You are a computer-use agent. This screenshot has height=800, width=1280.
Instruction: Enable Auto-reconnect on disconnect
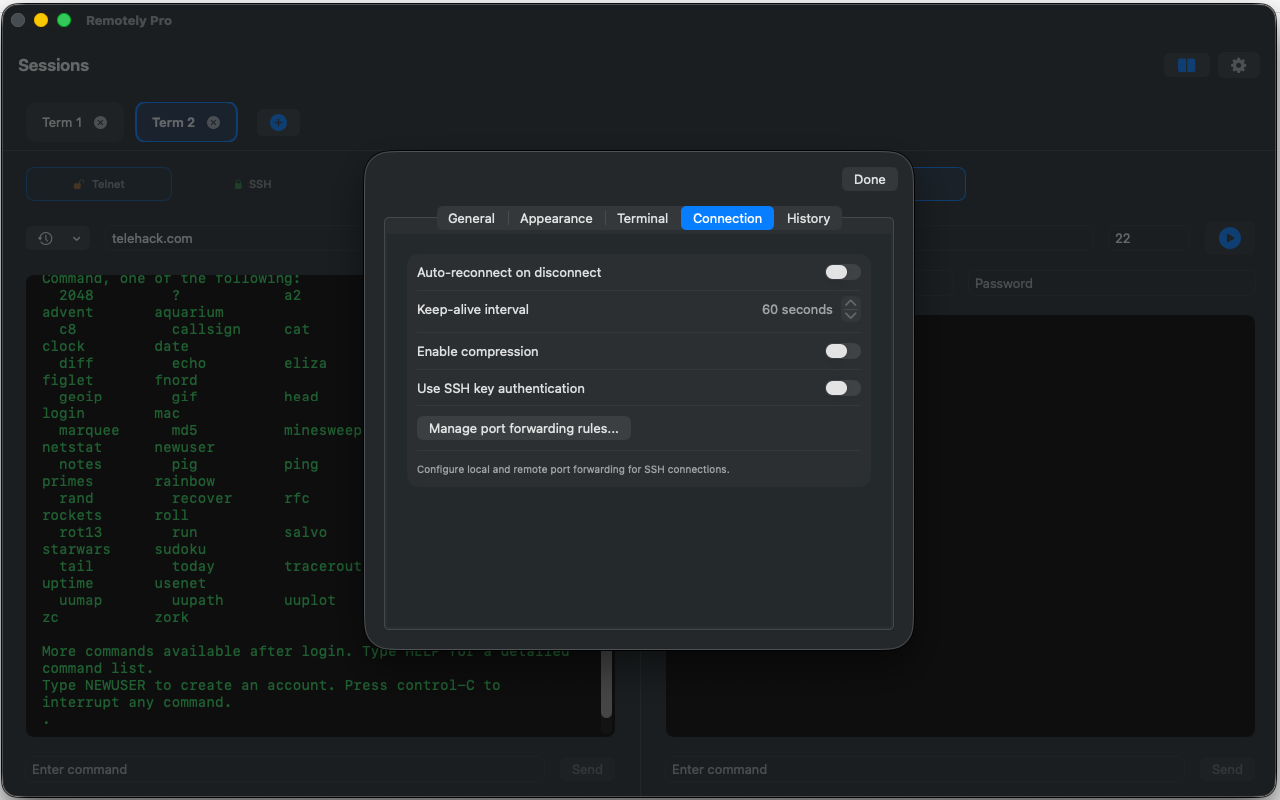(842, 272)
